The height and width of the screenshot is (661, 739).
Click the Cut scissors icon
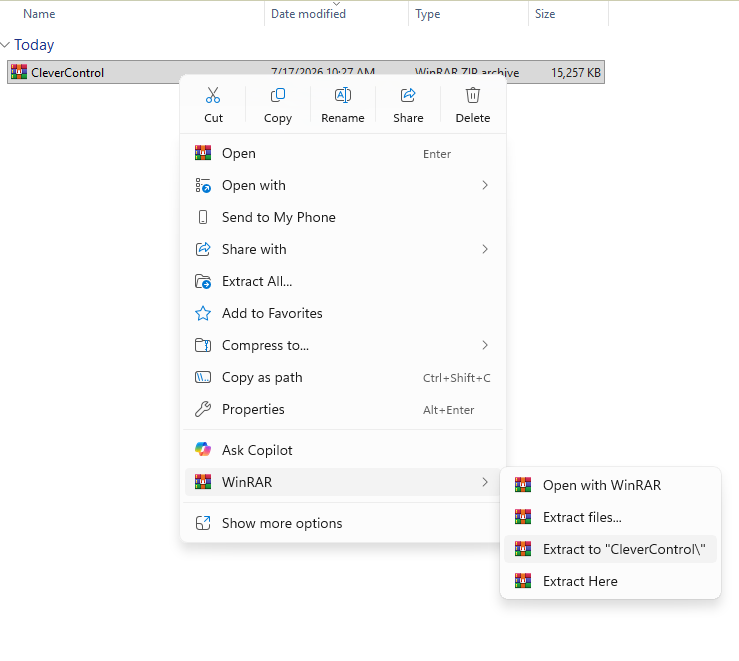pos(213,95)
